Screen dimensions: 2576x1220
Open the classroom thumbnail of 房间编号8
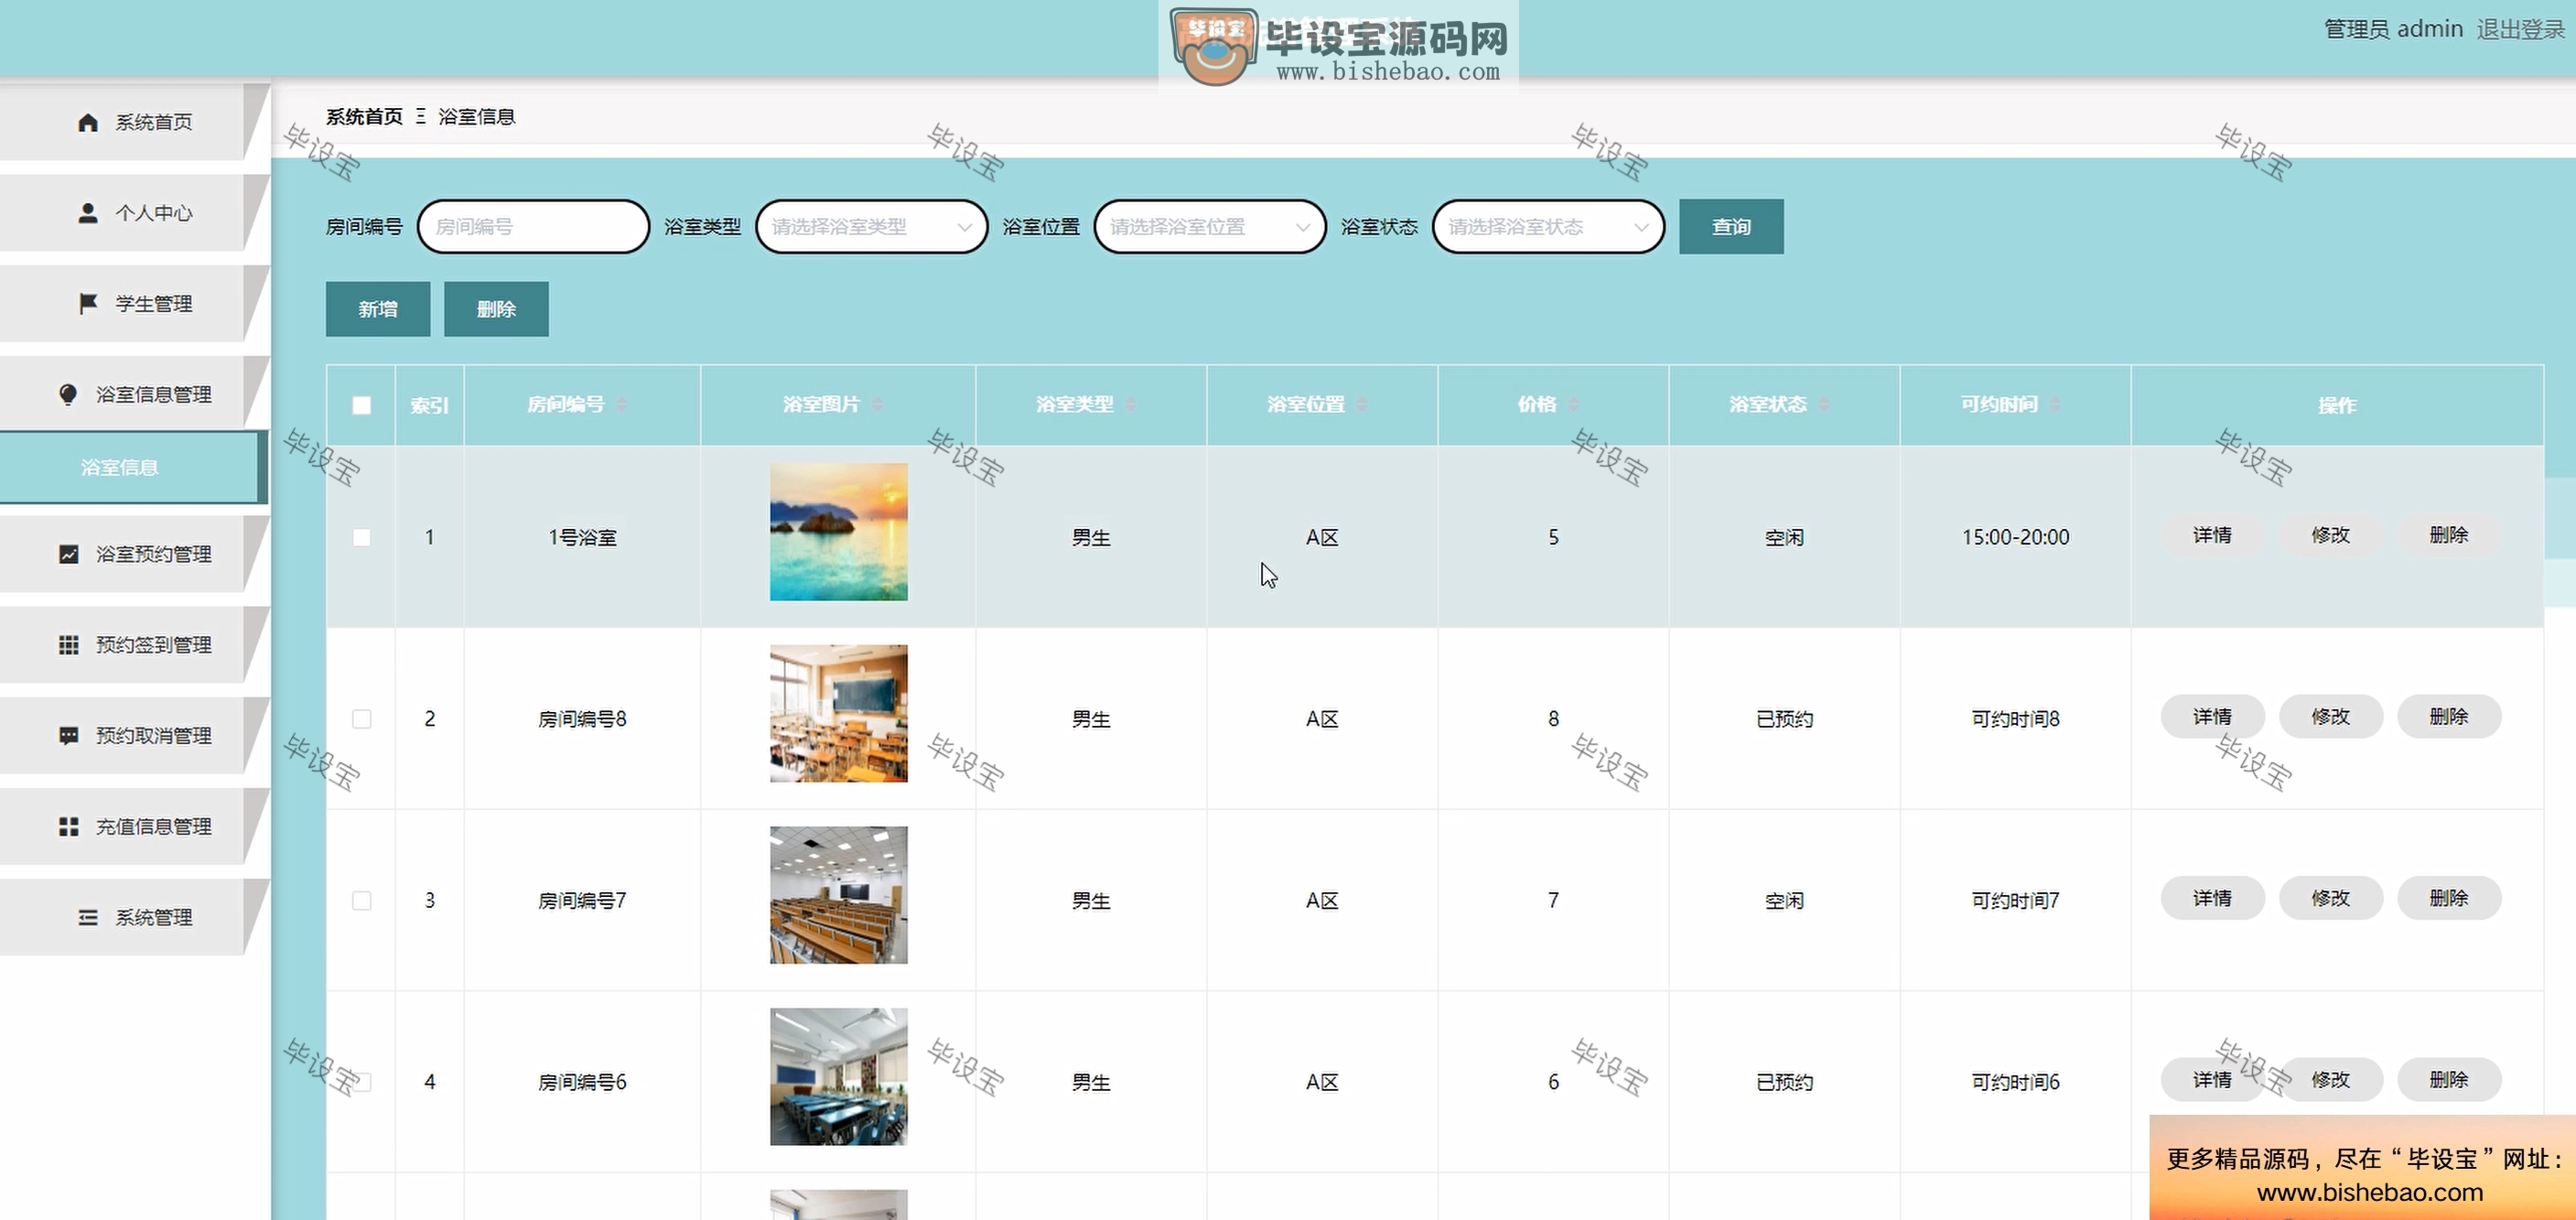(x=839, y=714)
